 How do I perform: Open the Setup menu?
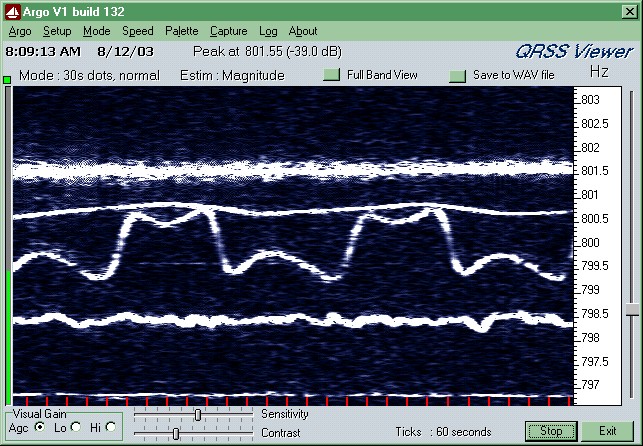click(57, 31)
